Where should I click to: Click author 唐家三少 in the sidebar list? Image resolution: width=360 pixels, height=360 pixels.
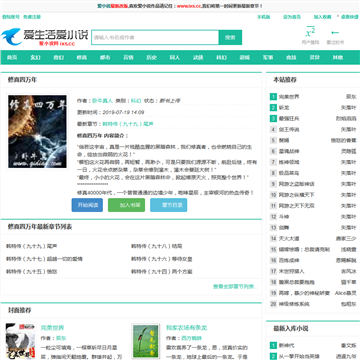point(346,238)
